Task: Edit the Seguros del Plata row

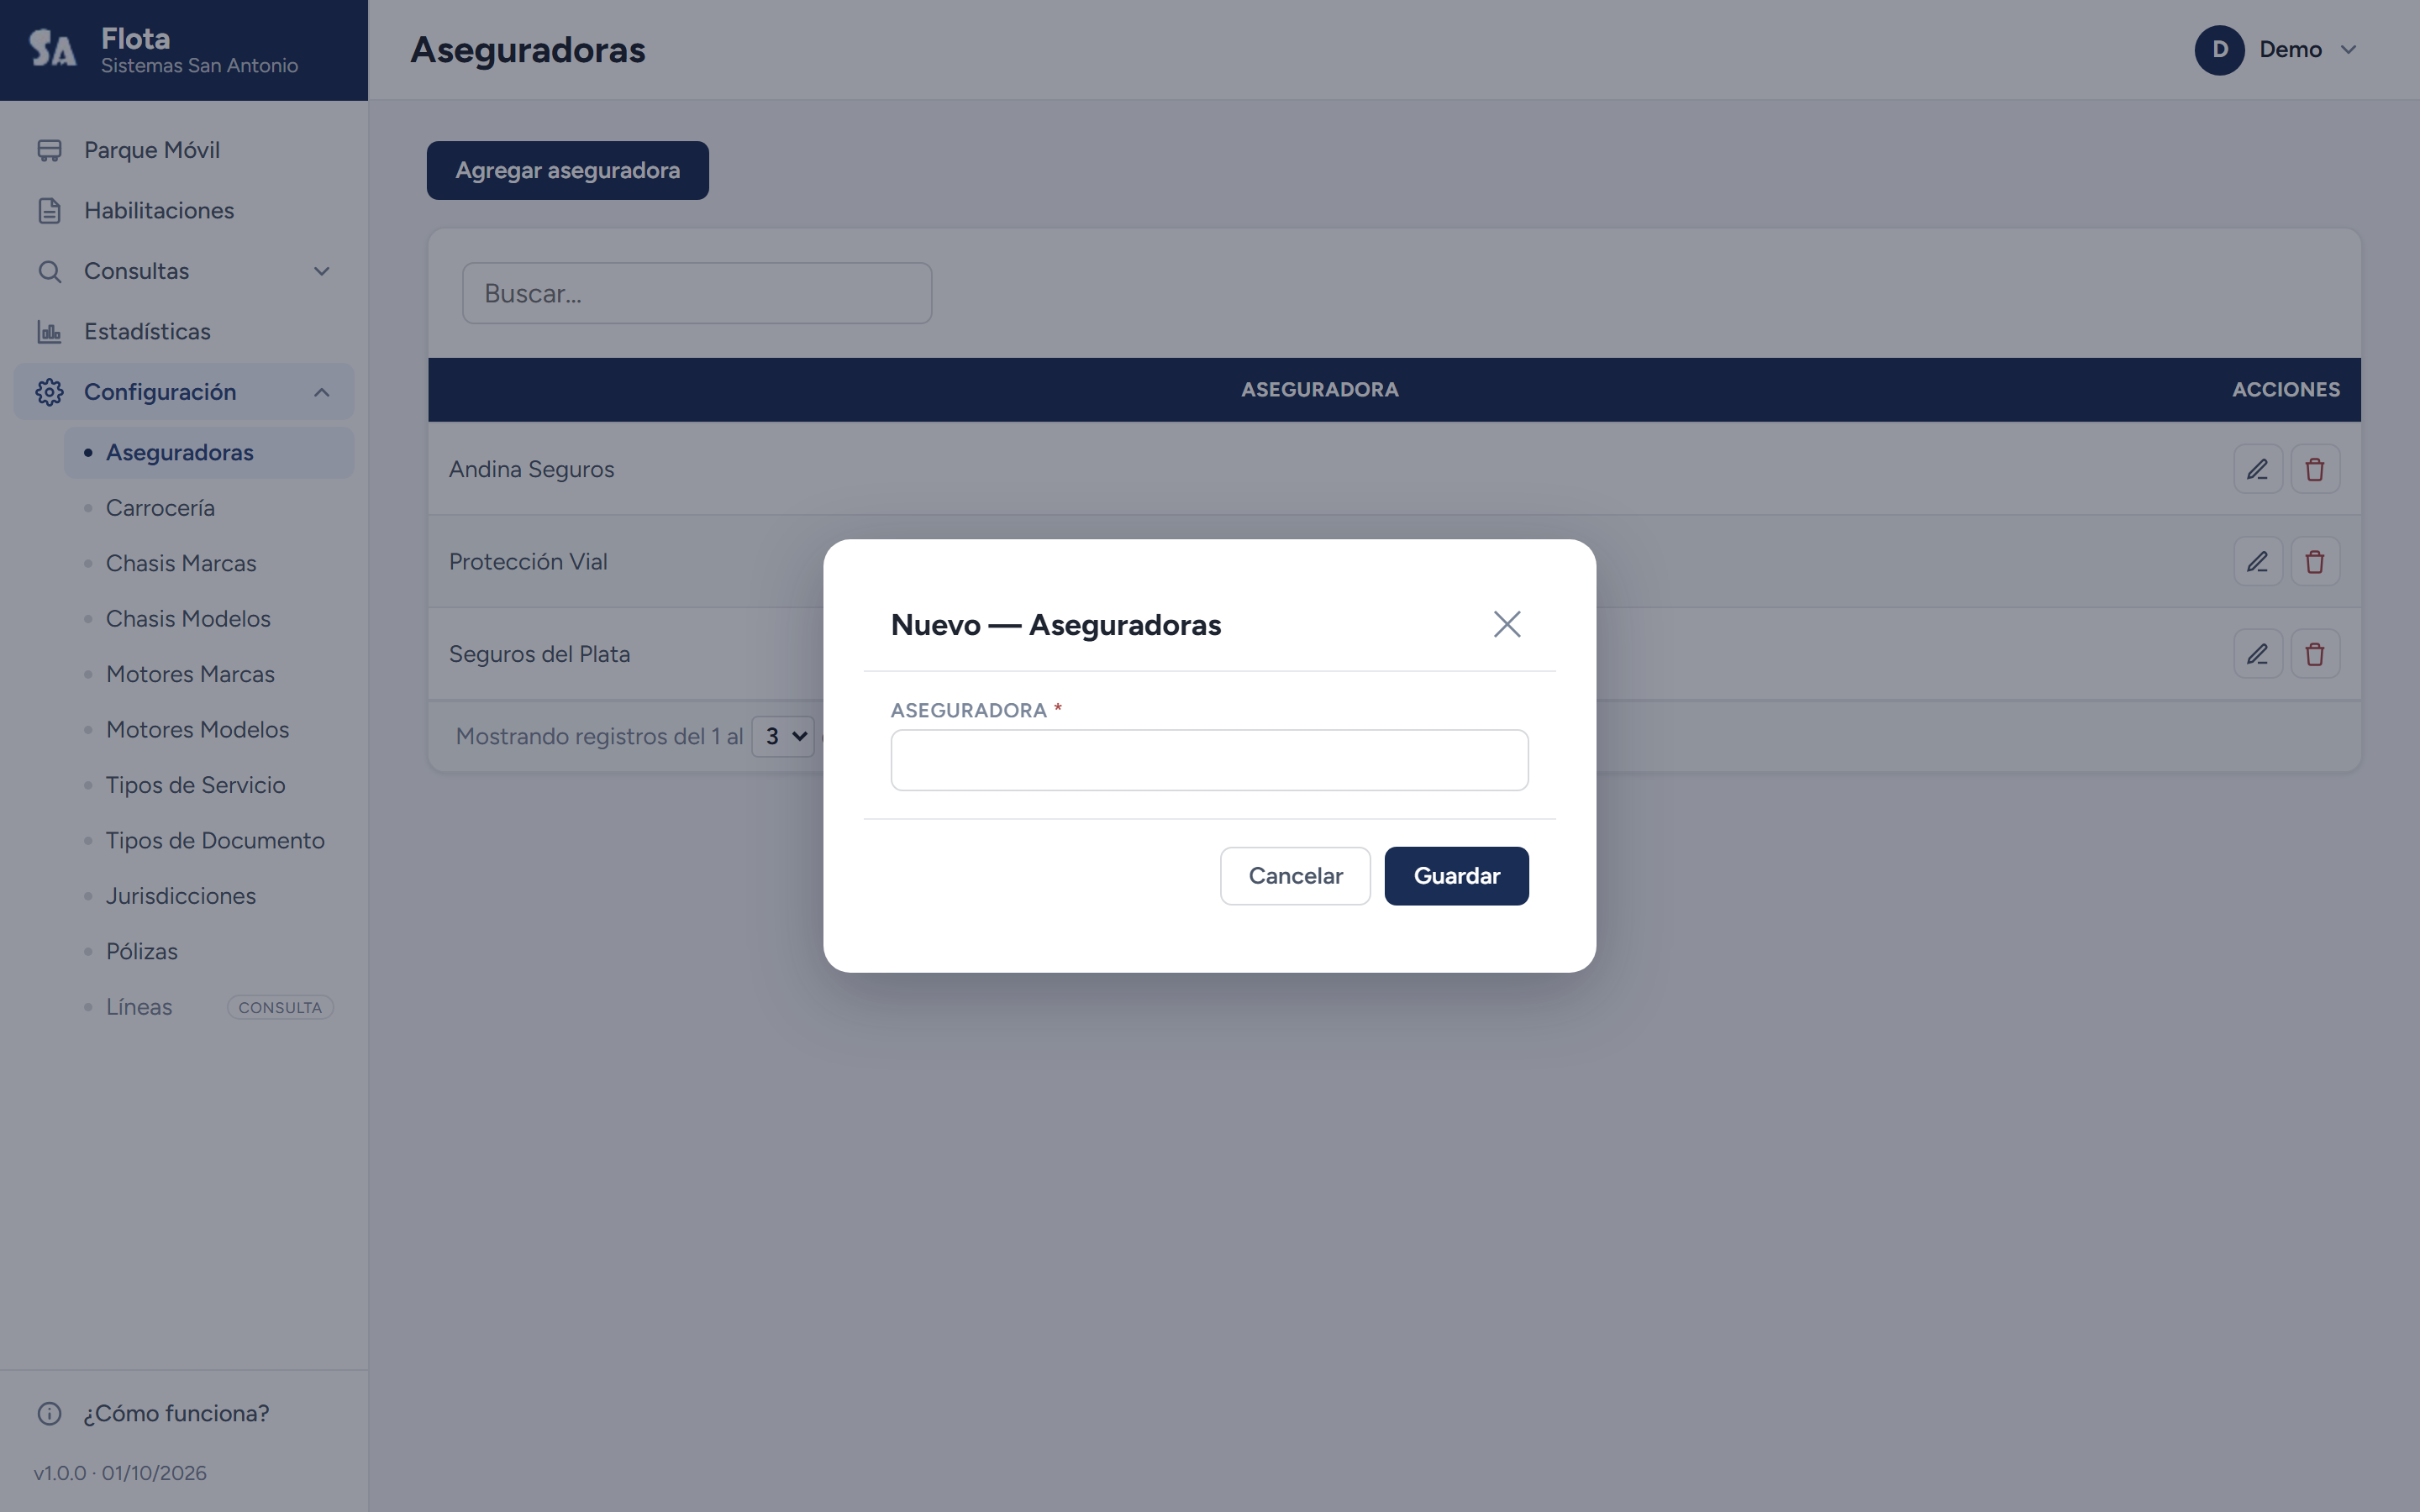Action: coord(2258,654)
